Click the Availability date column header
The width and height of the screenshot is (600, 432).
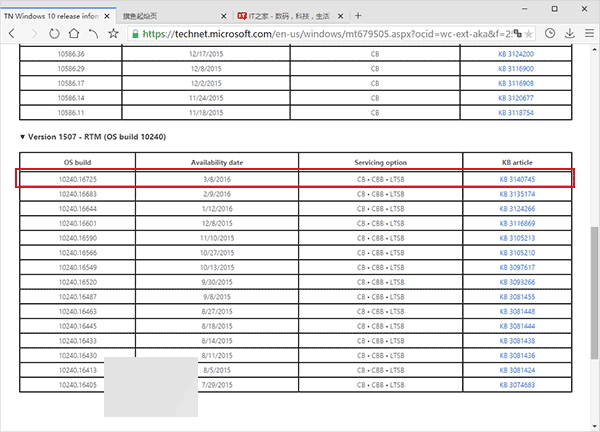(x=217, y=162)
